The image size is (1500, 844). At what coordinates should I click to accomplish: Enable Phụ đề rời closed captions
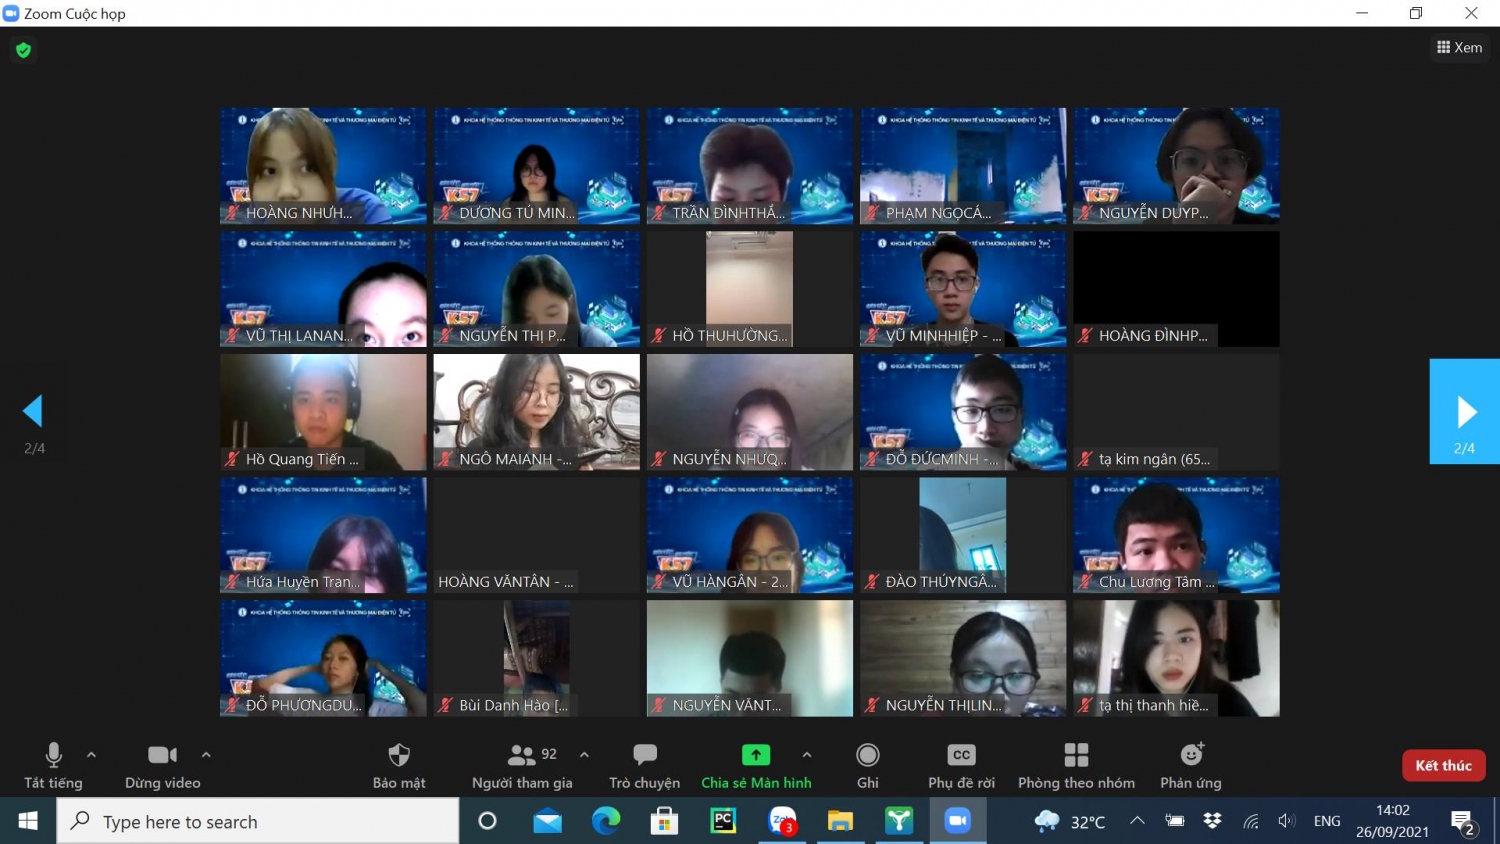[961, 756]
